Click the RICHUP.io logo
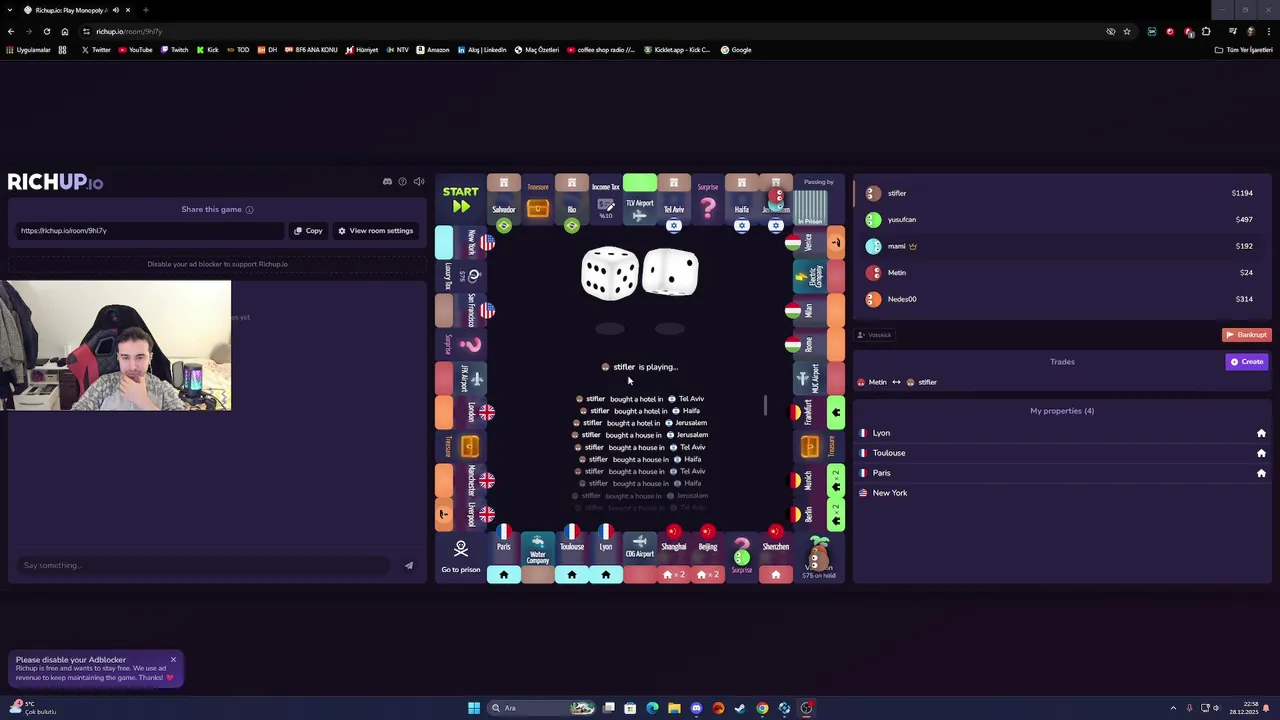 [x=55, y=182]
